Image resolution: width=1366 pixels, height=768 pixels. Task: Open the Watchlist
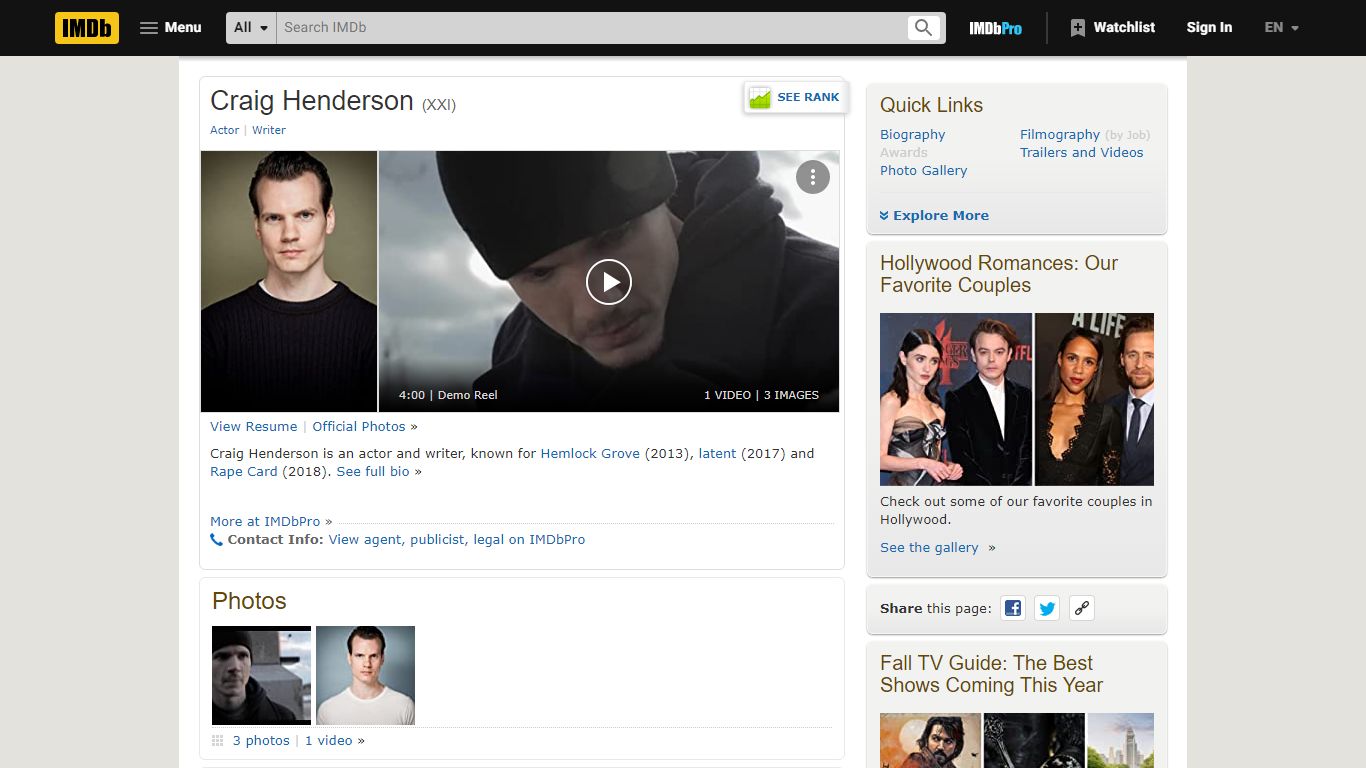(x=1112, y=28)
